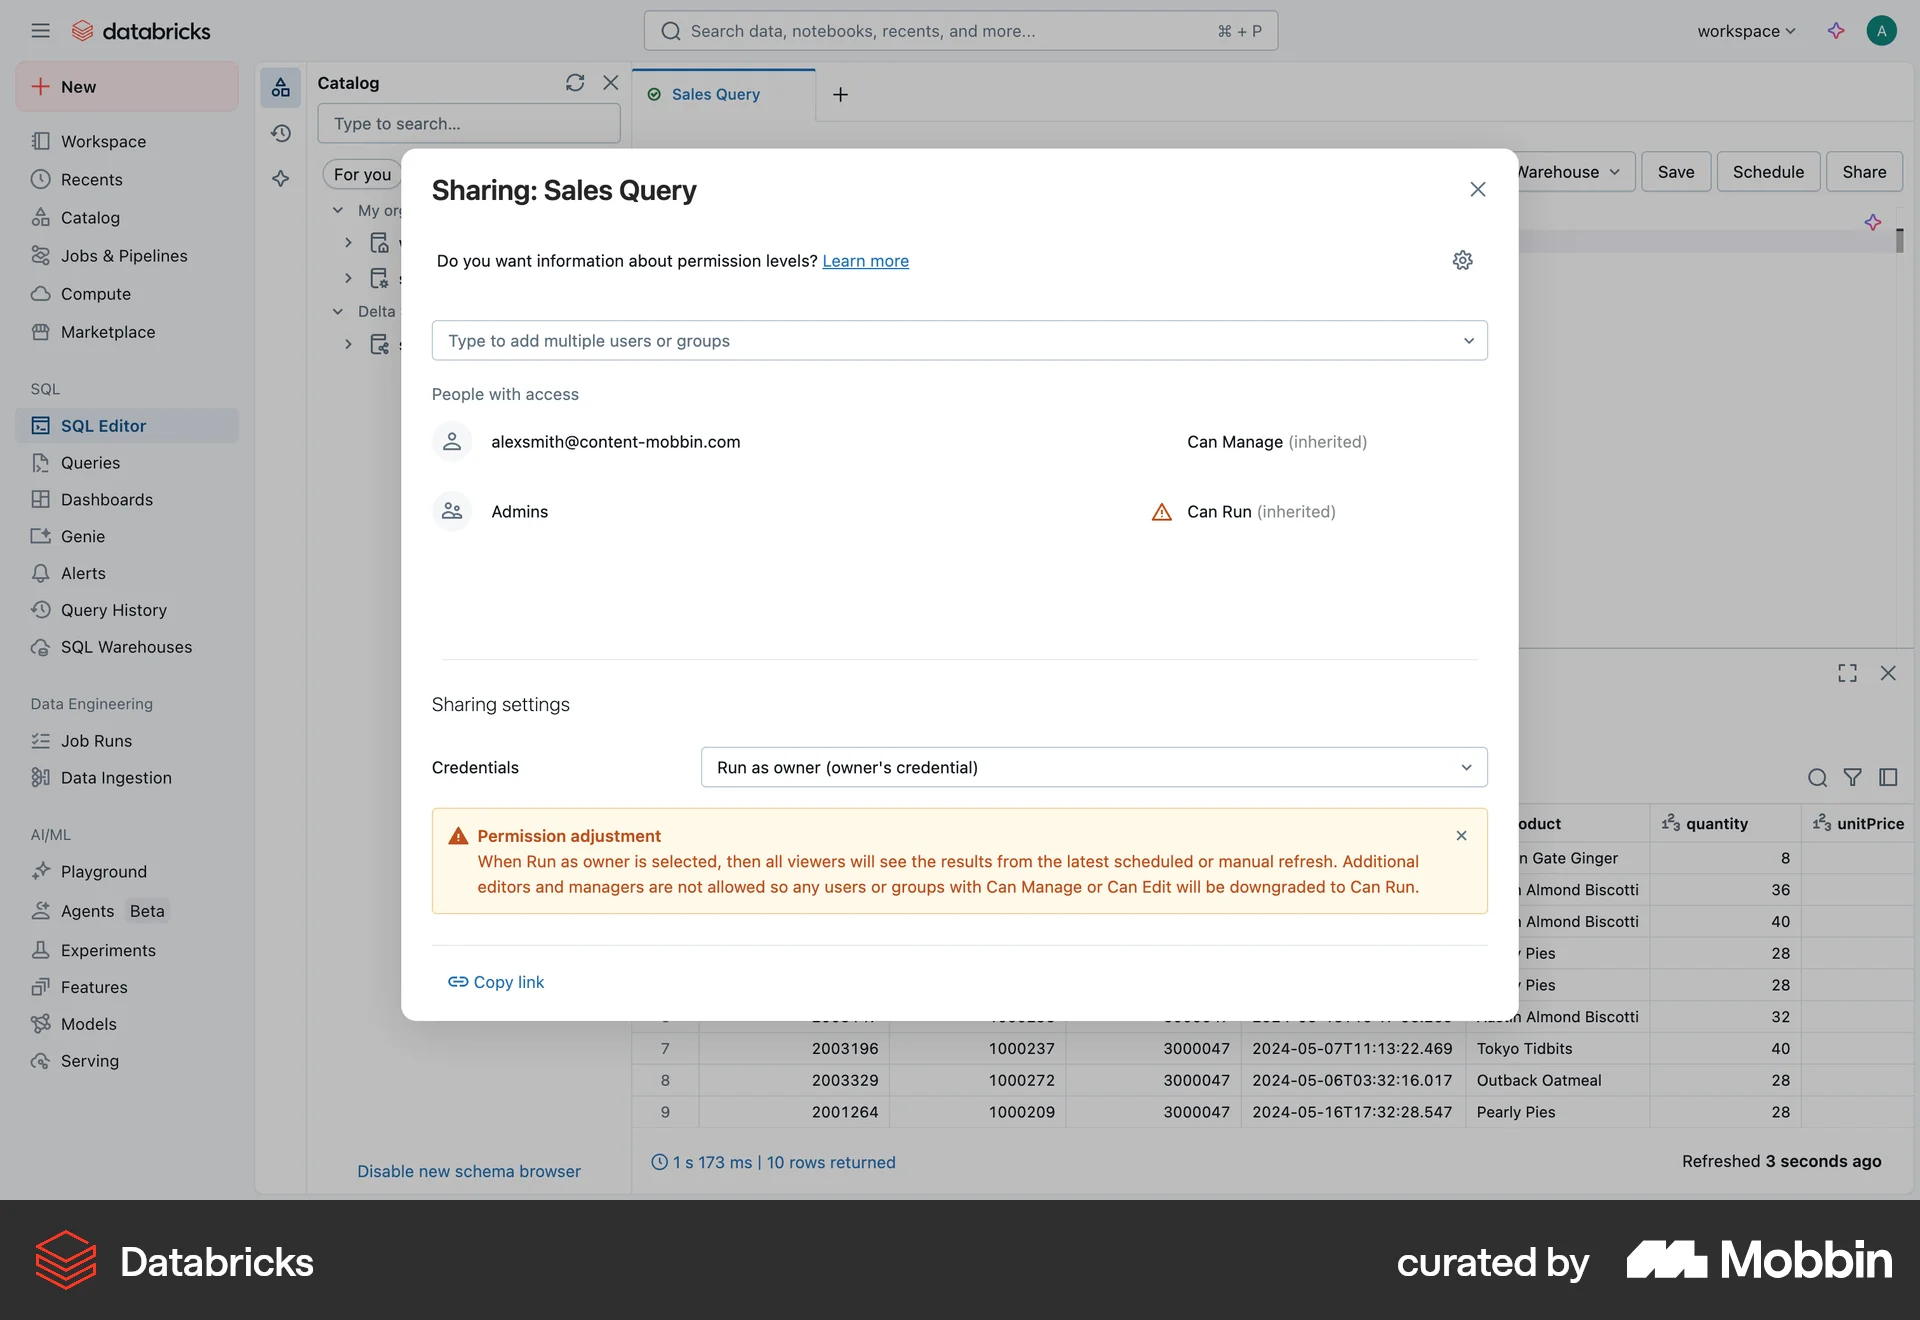Open the Marketplace sidebar item
Screen dimensions: 1920x1320
click(x=108, y=331)
